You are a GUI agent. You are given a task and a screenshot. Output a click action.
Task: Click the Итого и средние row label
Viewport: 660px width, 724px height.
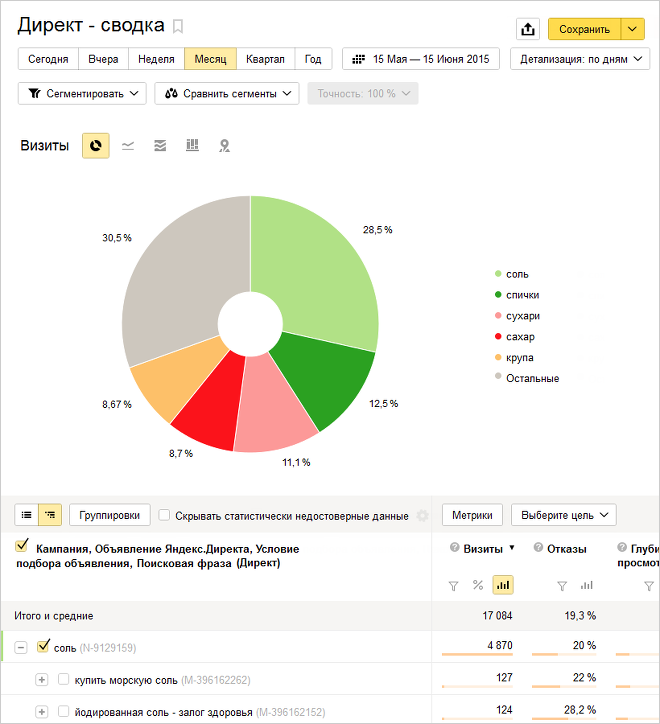(54, 615)
